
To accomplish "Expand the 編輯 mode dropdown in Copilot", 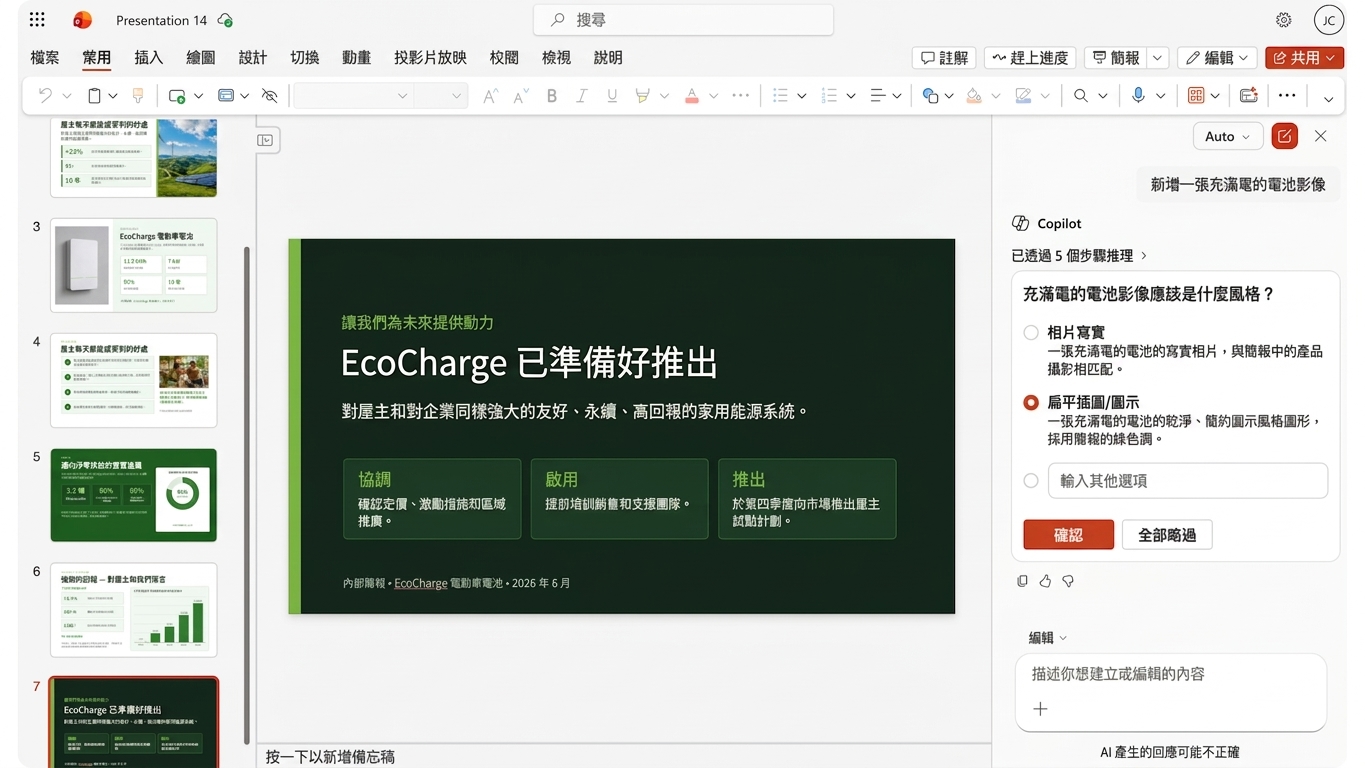I will [1048, 638].
